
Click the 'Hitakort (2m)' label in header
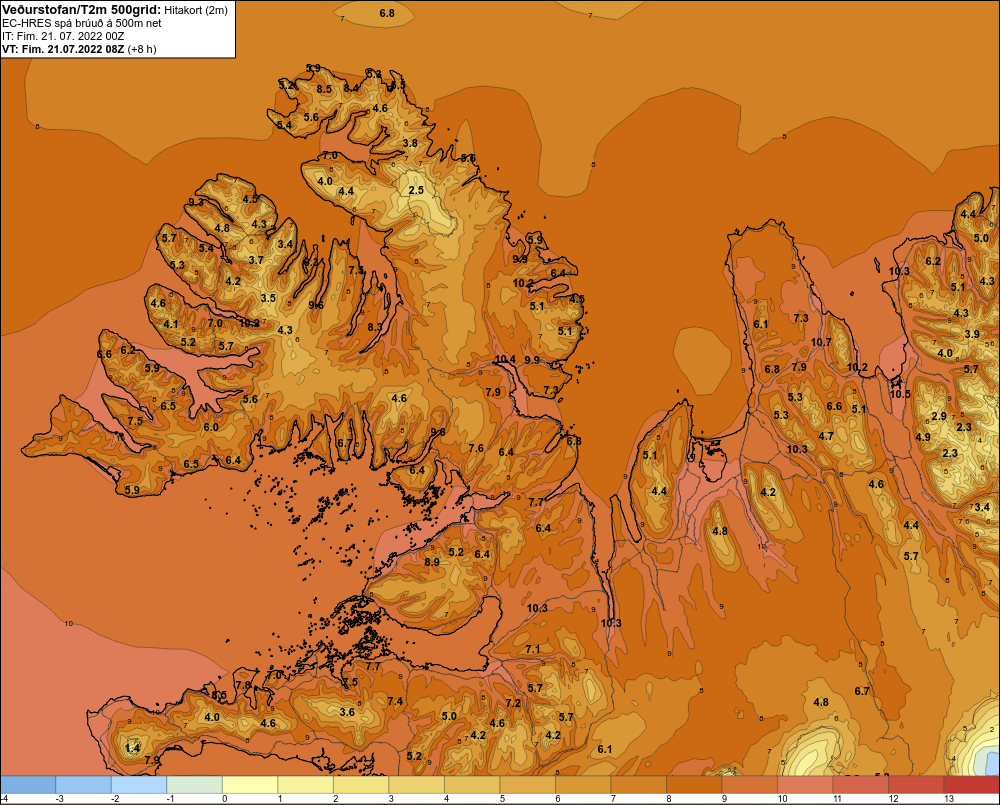196,10
